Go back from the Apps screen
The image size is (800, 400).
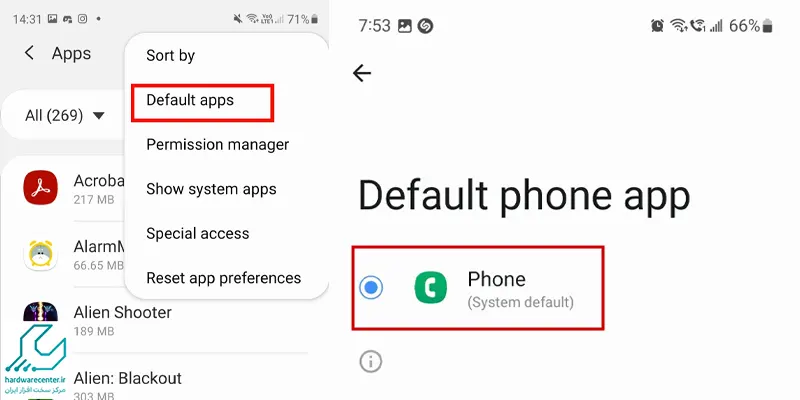(x=30, y=53)
